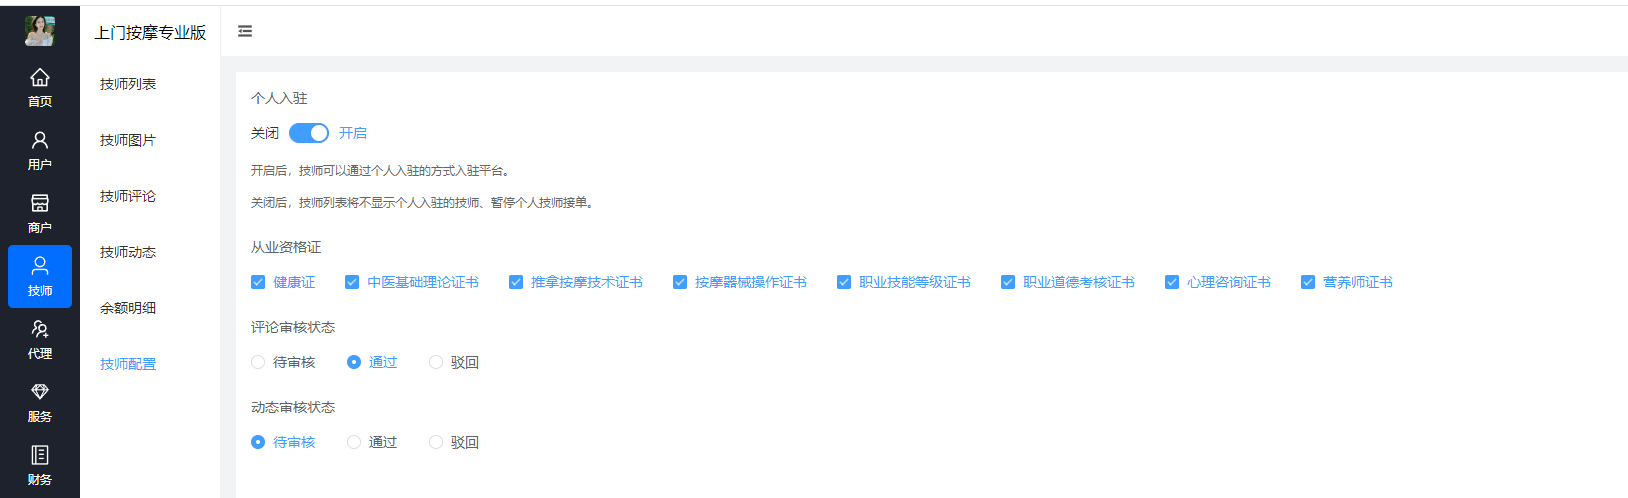Click the 开启 label beside the switch
The image size is (1628, 498).
[353, 133]
